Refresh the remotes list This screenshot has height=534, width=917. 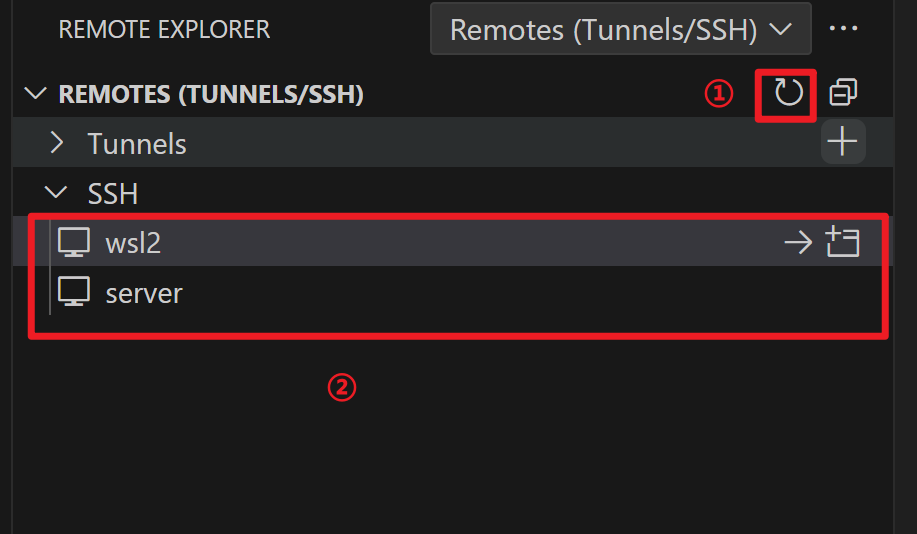coord(788,93)
